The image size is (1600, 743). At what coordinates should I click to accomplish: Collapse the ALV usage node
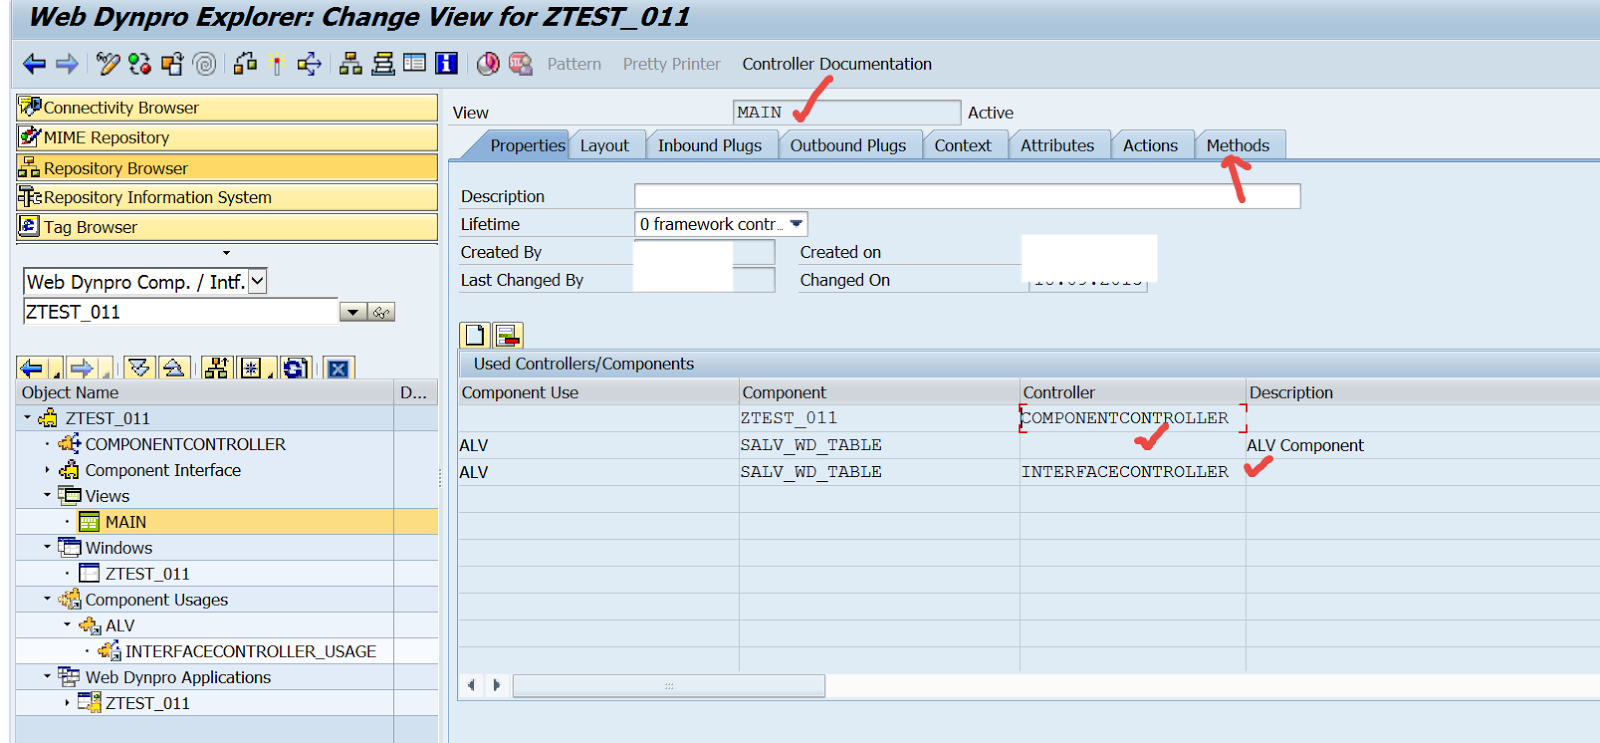[x=67, y=626]
